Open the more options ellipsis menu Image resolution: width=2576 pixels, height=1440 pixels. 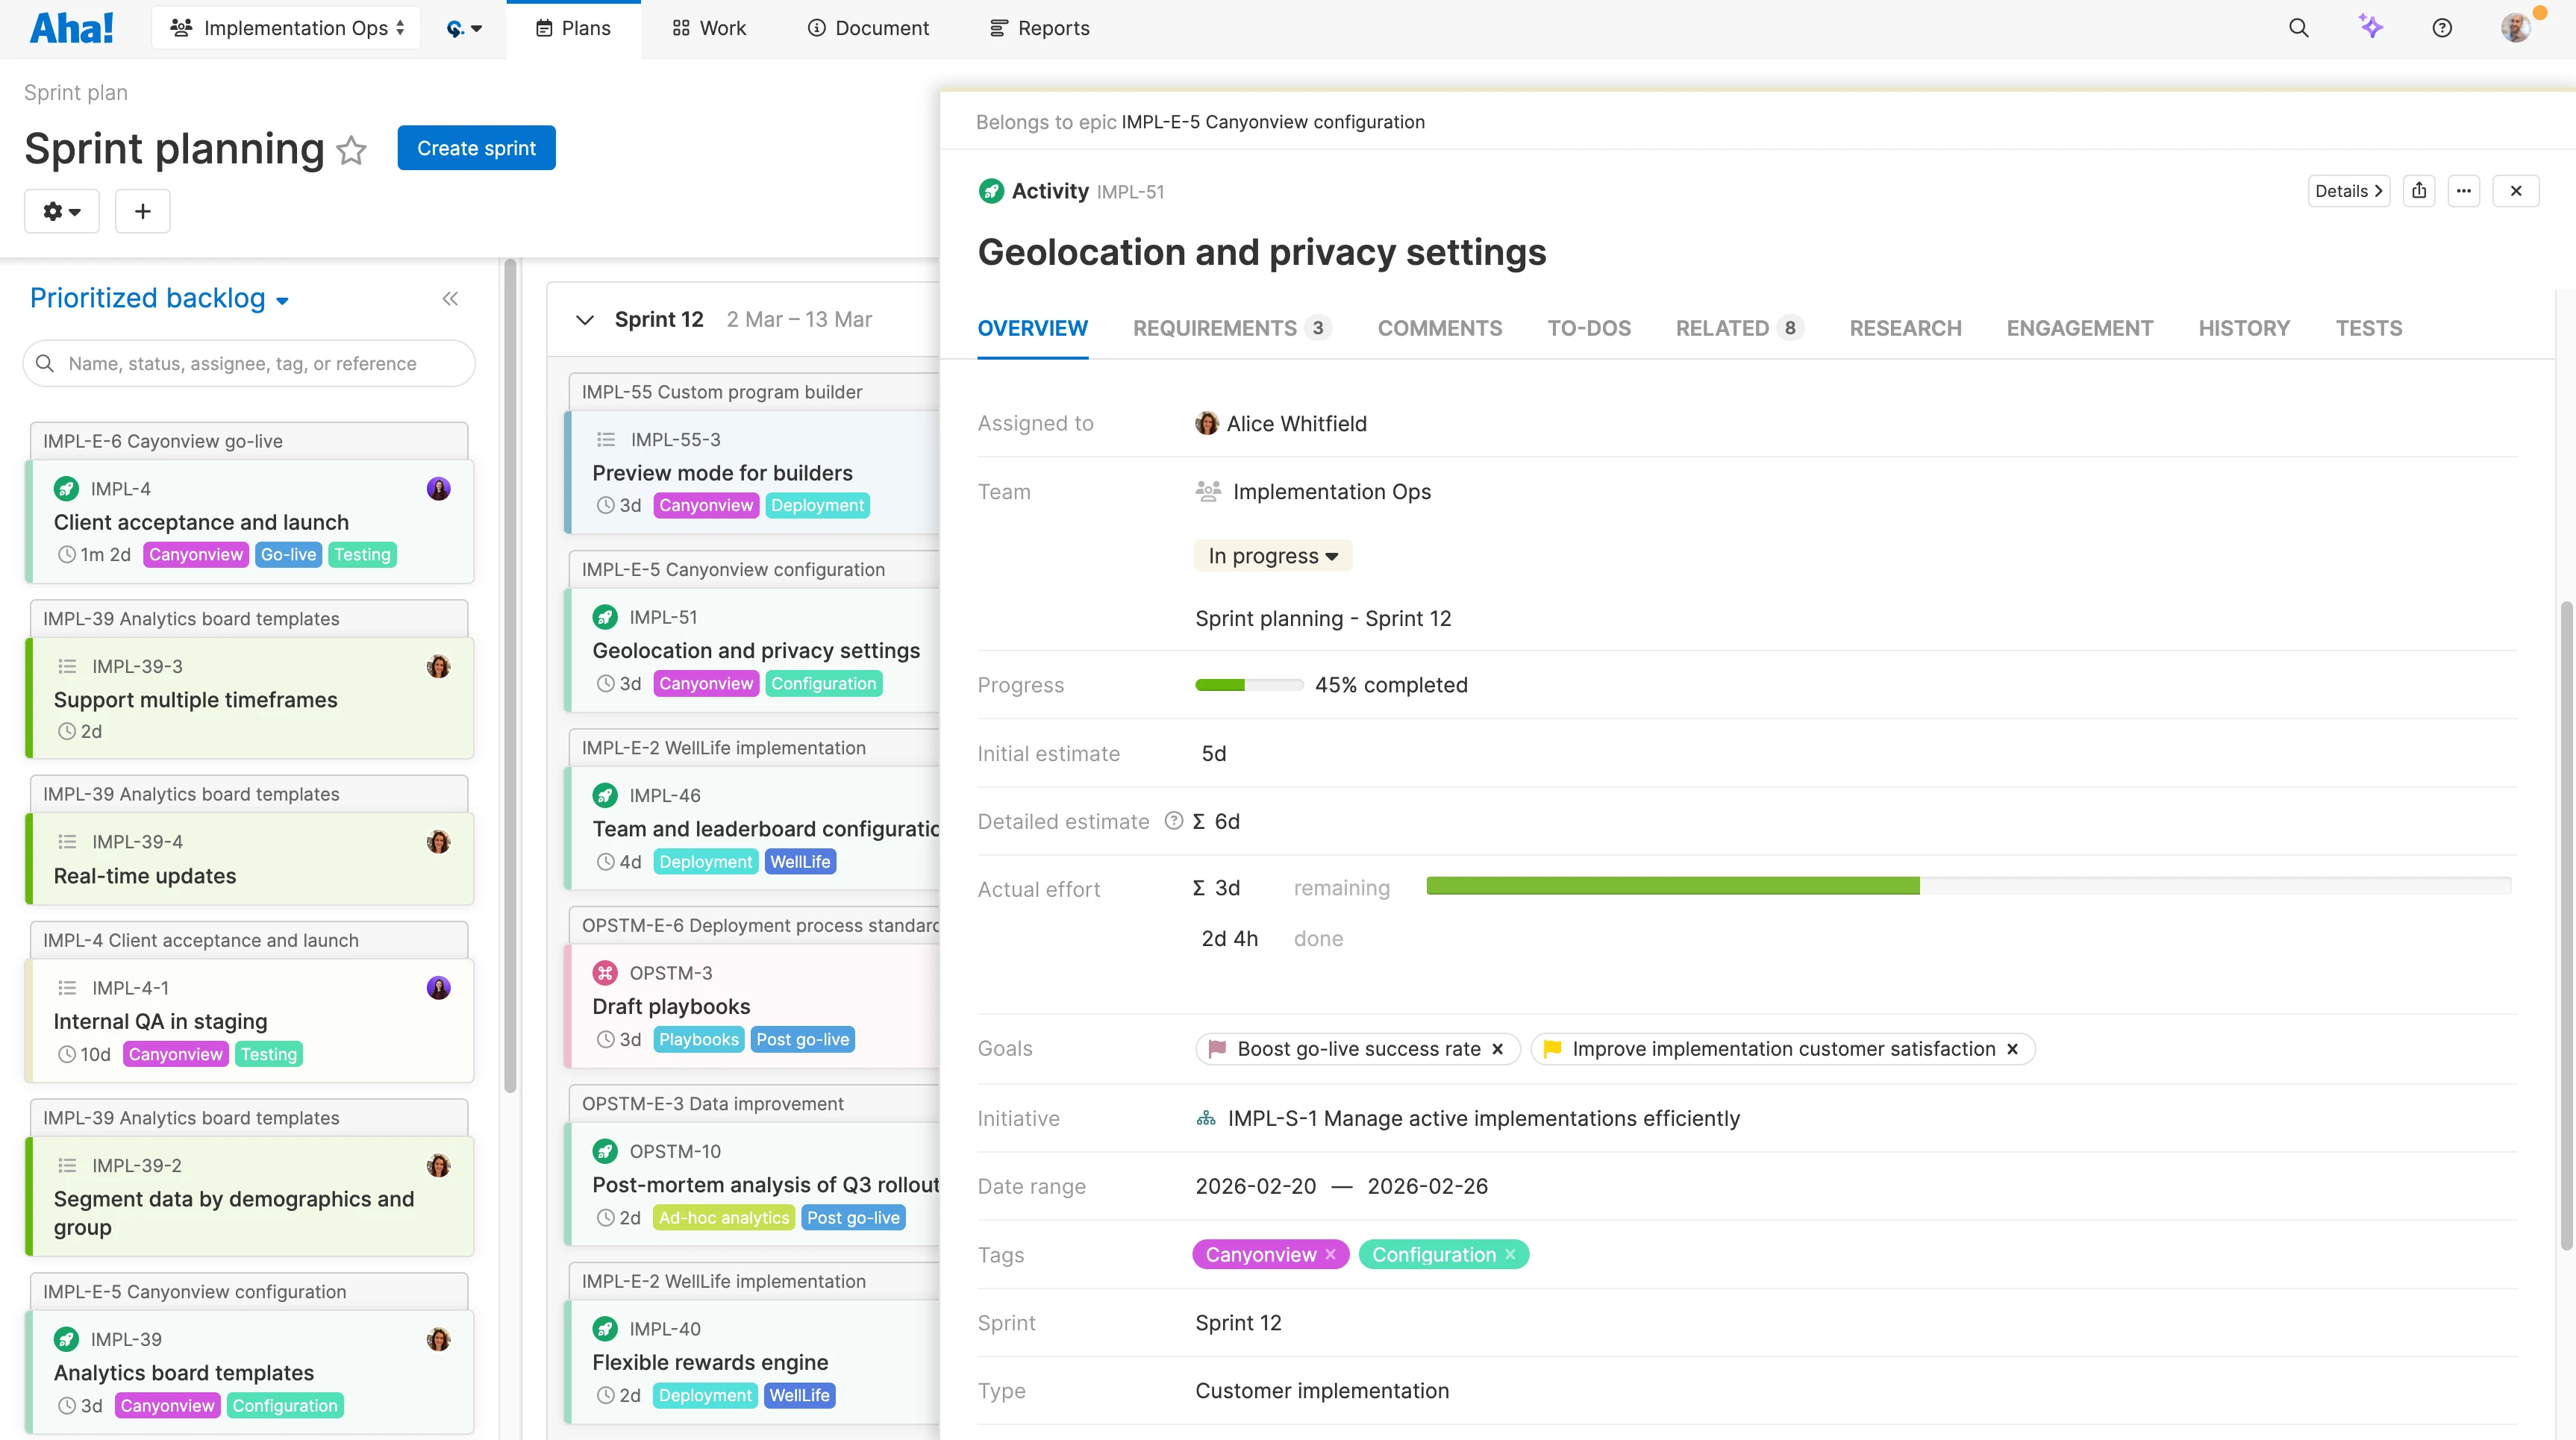click(x=2463, y=191)
